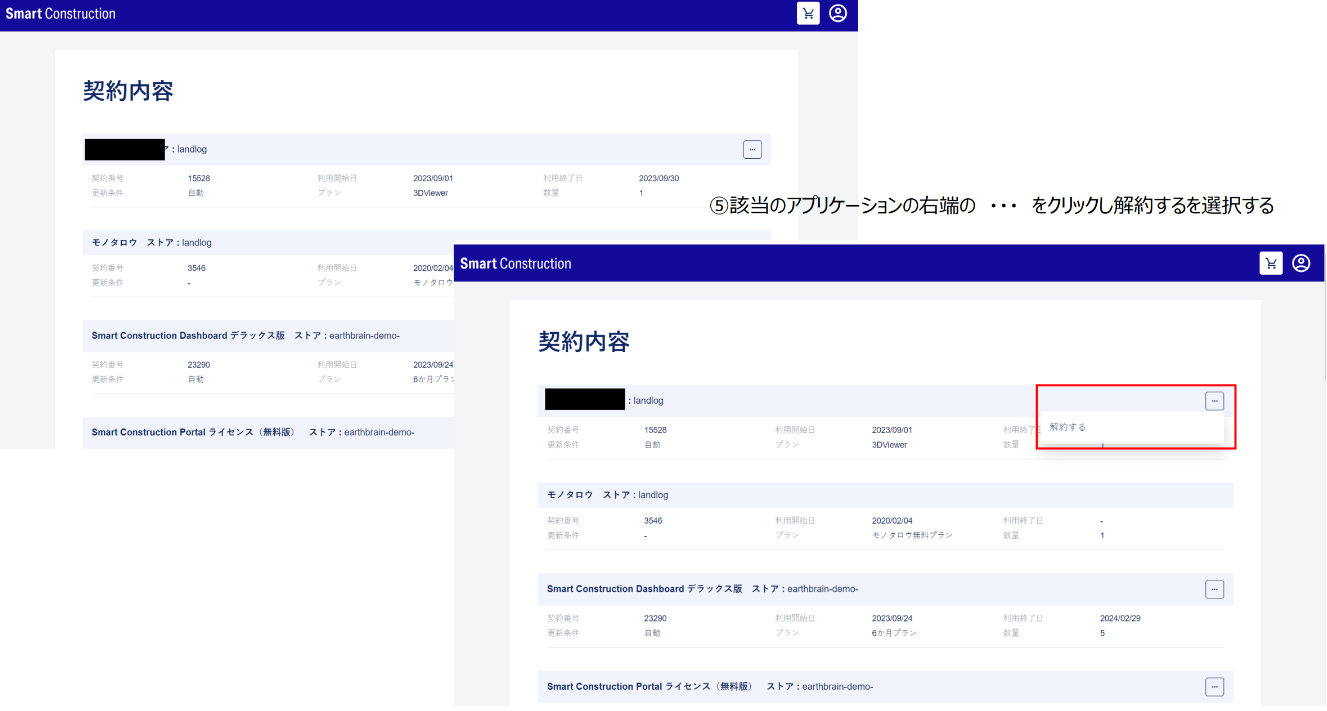The height and width of the screenshot is (711, 1327).
Task: Click the 3DViewer plan in the back window
Action: click(431, 193)
